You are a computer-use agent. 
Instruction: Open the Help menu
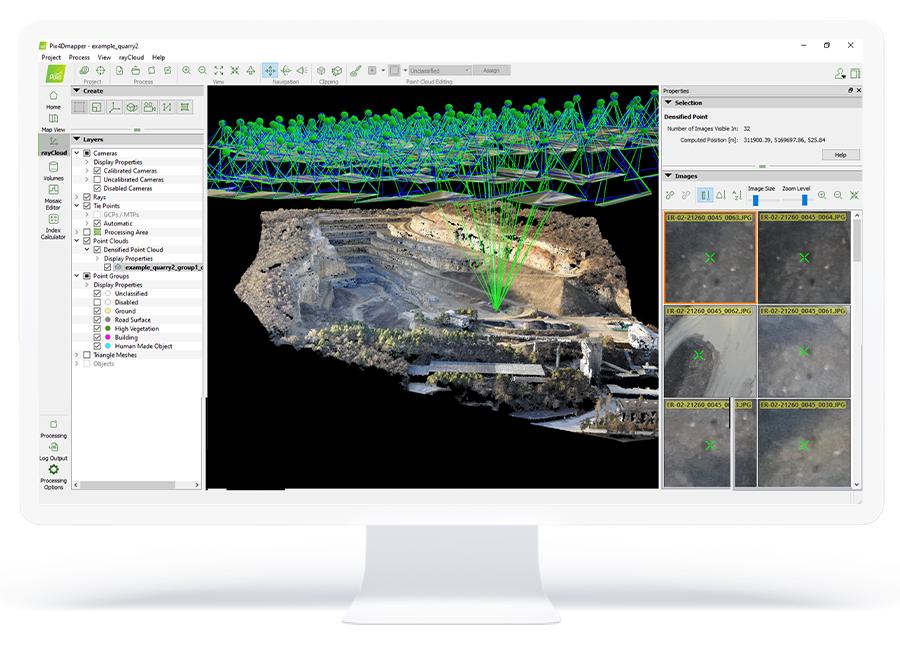tap(158, 57)
